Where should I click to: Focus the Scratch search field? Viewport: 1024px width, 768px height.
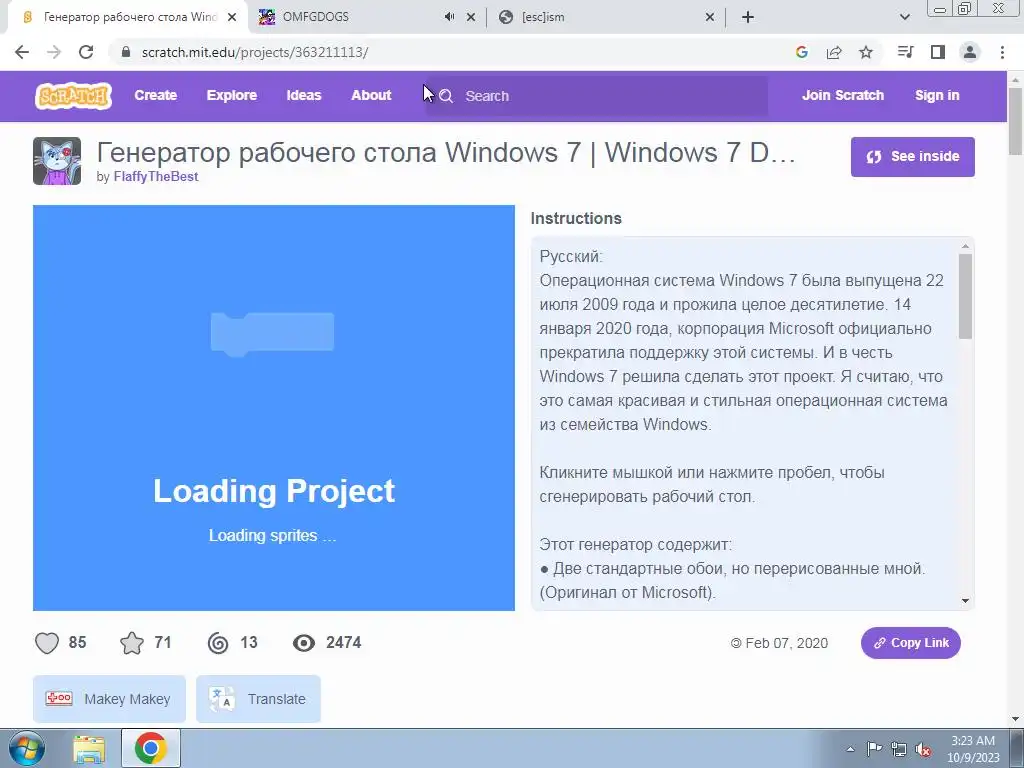click(x=597, y=96)
